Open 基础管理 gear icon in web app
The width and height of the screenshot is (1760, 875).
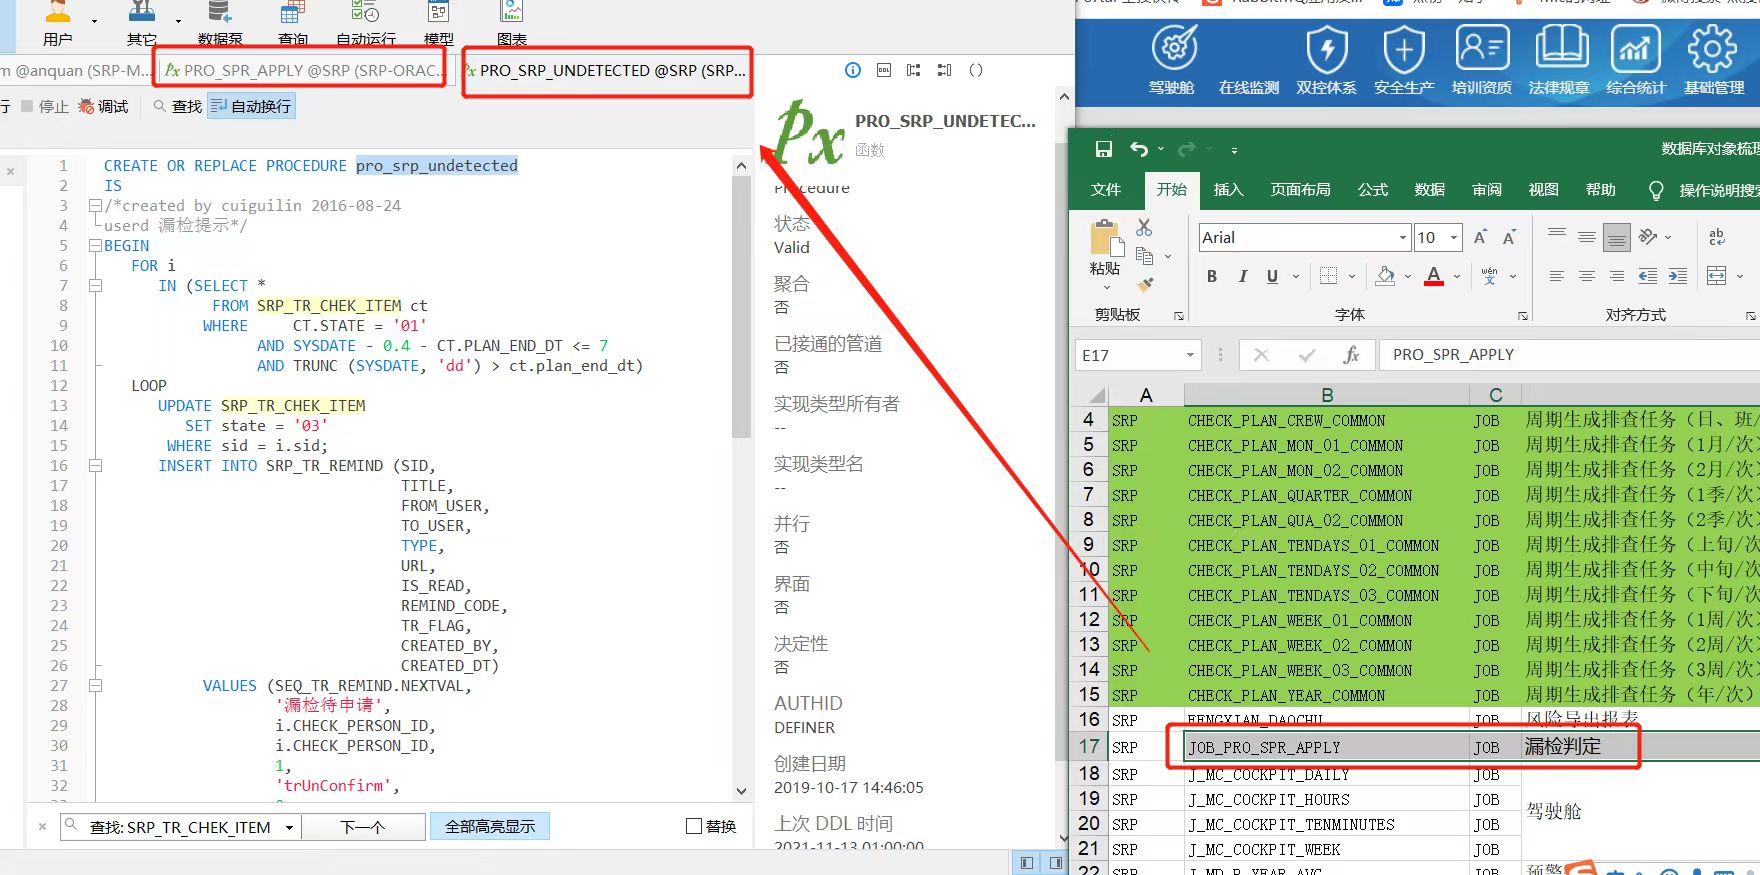pos(1714,58)
